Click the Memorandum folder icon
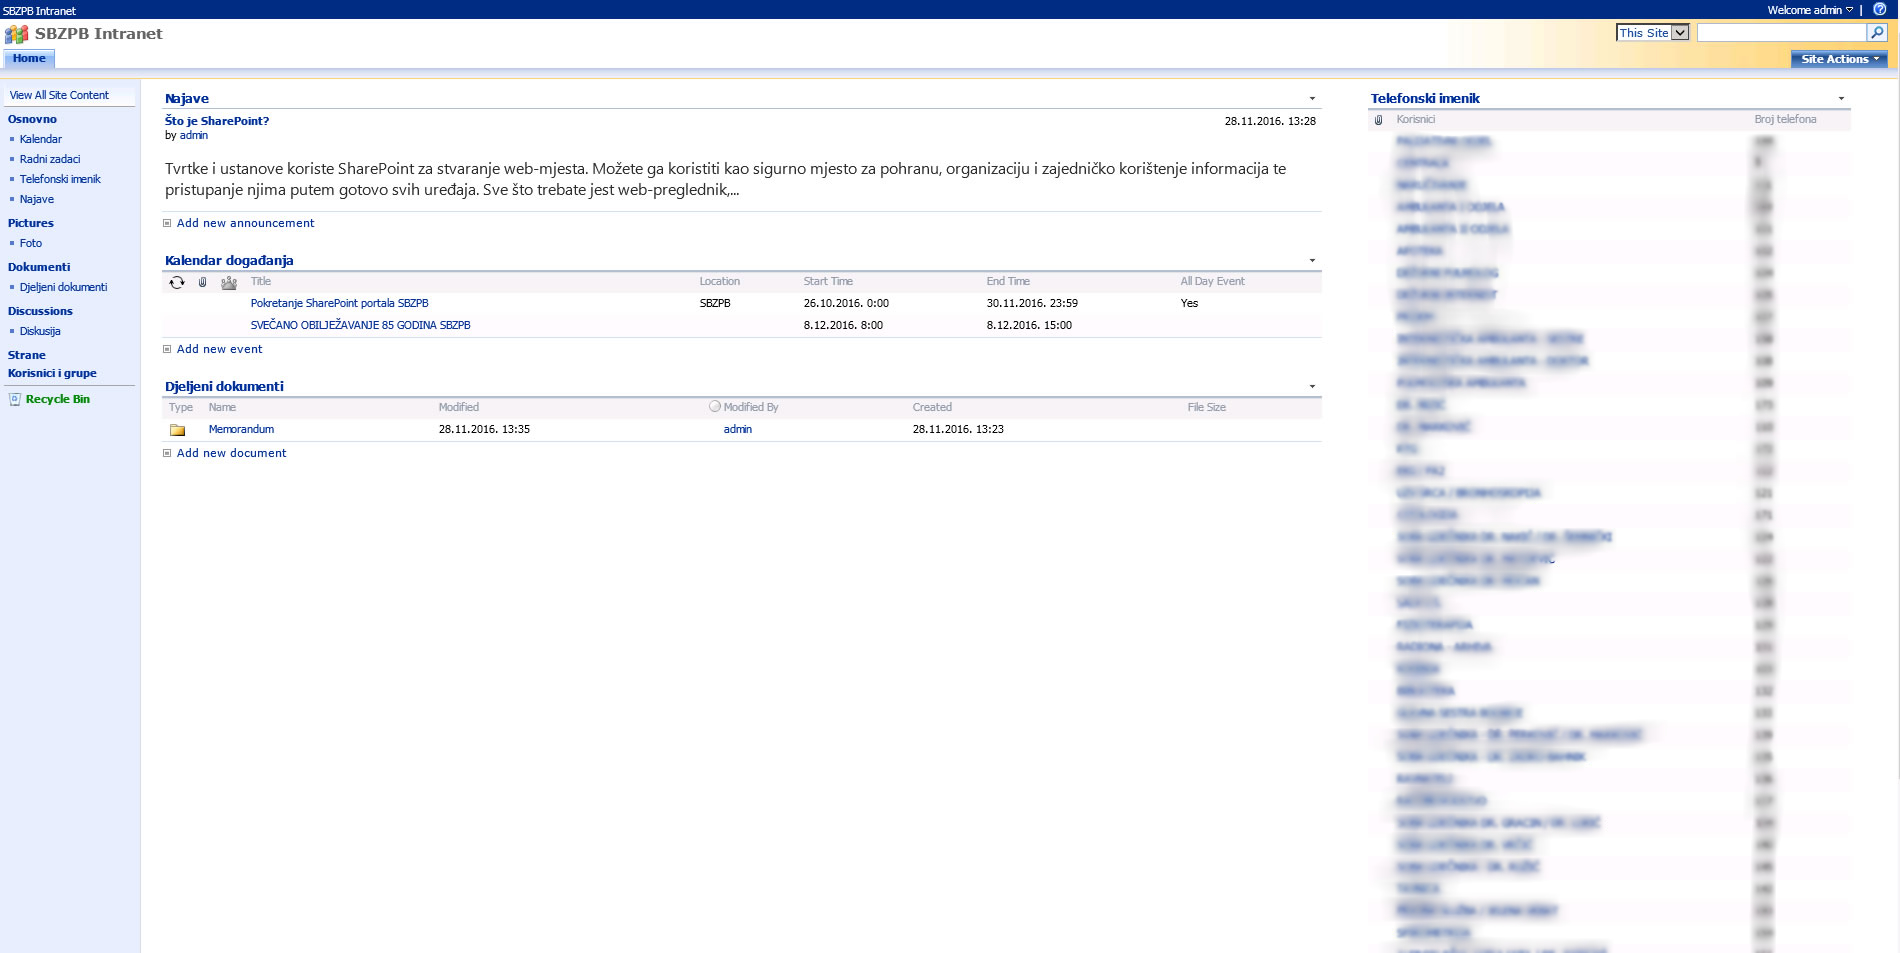This screenshot has width=1900, height=953. pyautogui.click(x=178, y=430)
